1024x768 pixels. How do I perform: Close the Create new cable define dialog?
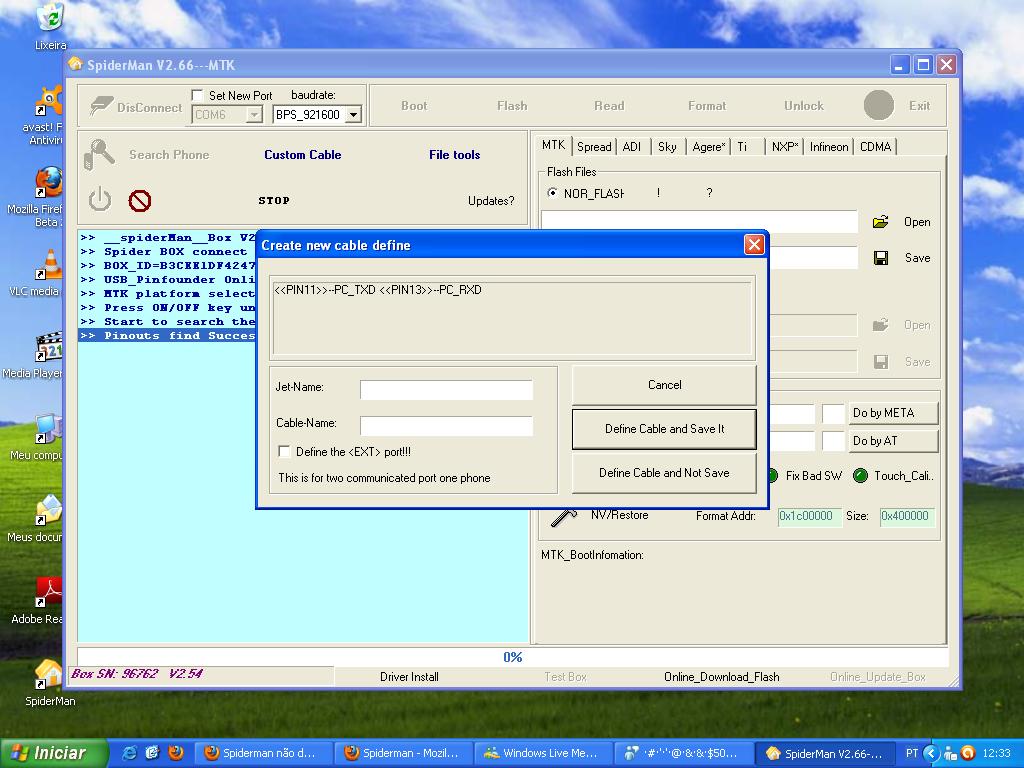754,244
